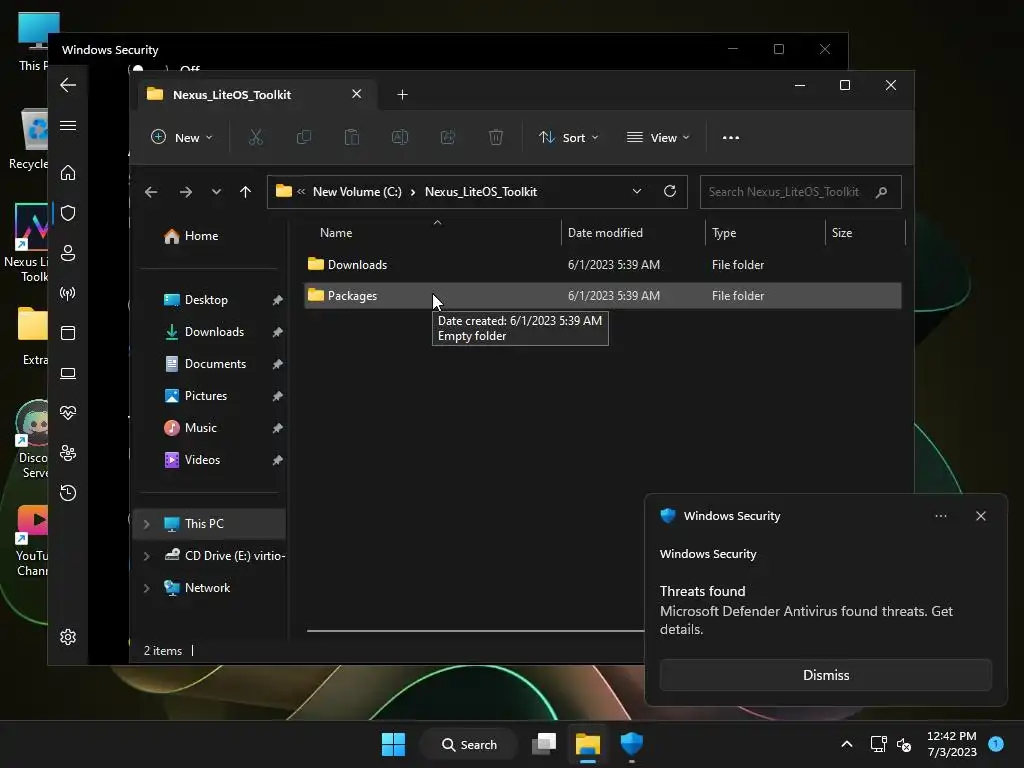Open the See more ellipsis menu in toolbar
This screenshot has height=768, width=1024.
[x=731, y=138]
